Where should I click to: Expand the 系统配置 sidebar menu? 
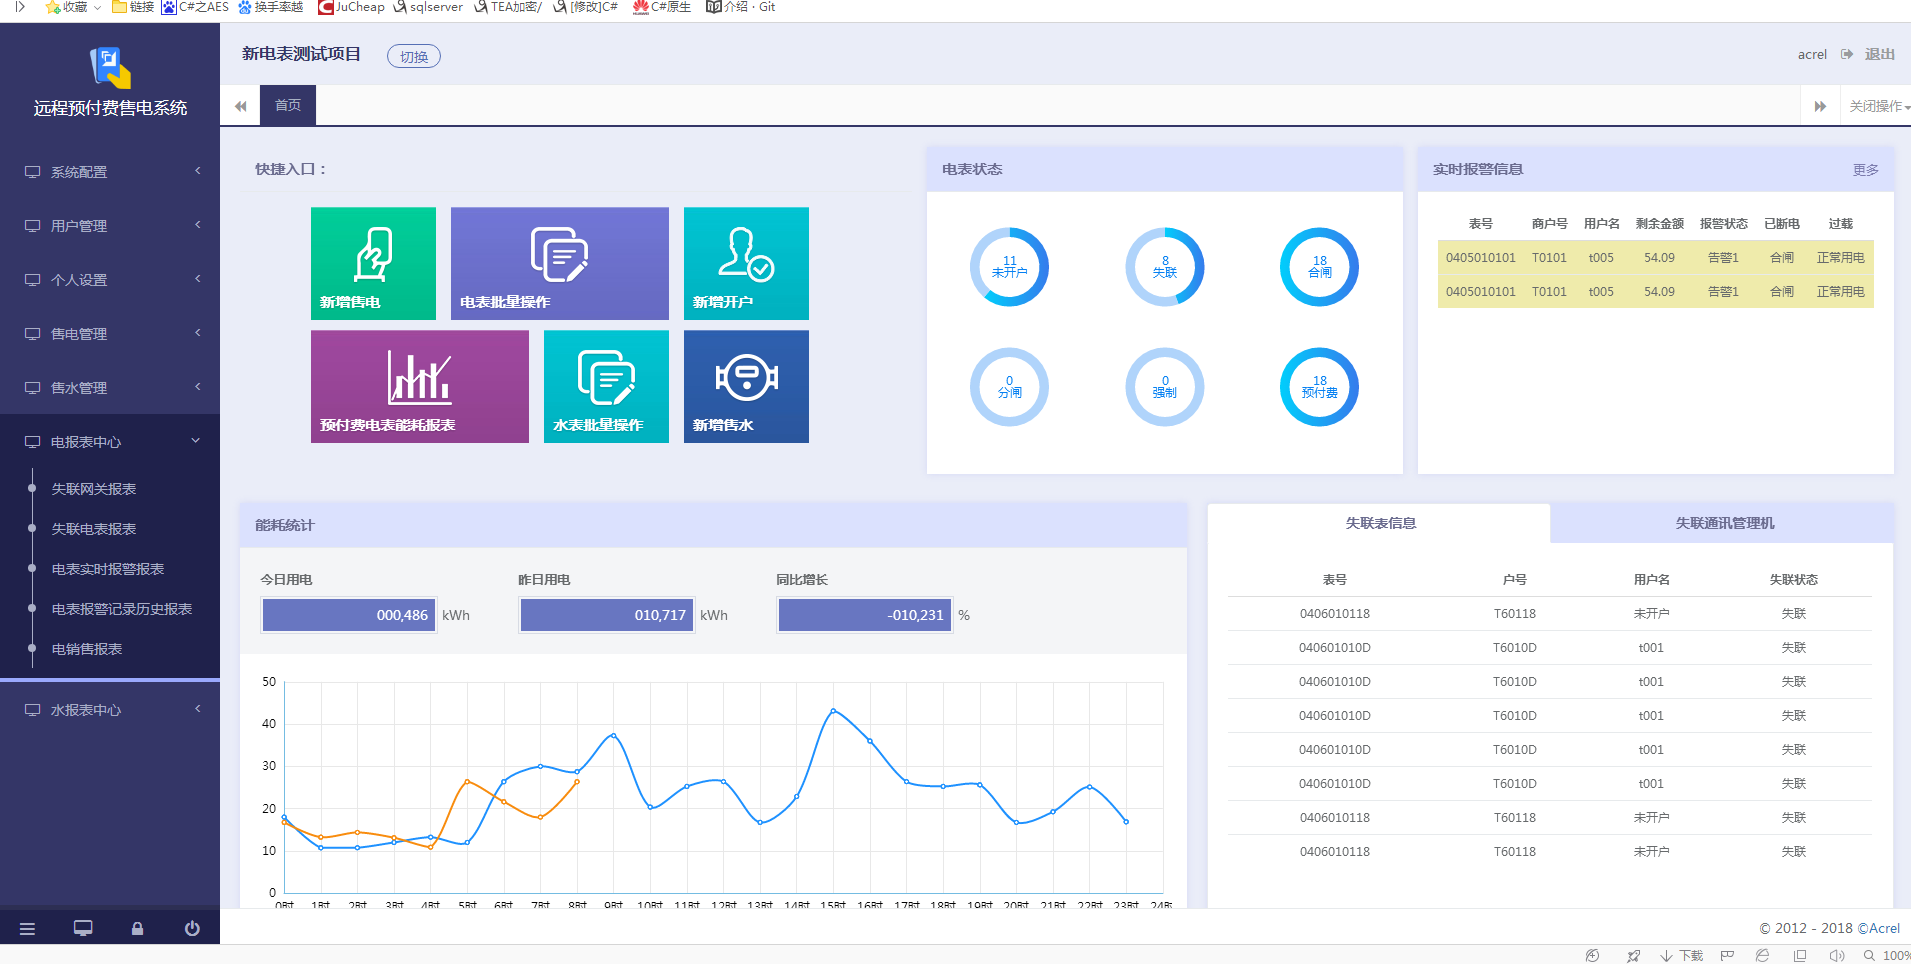click(110, 172)
